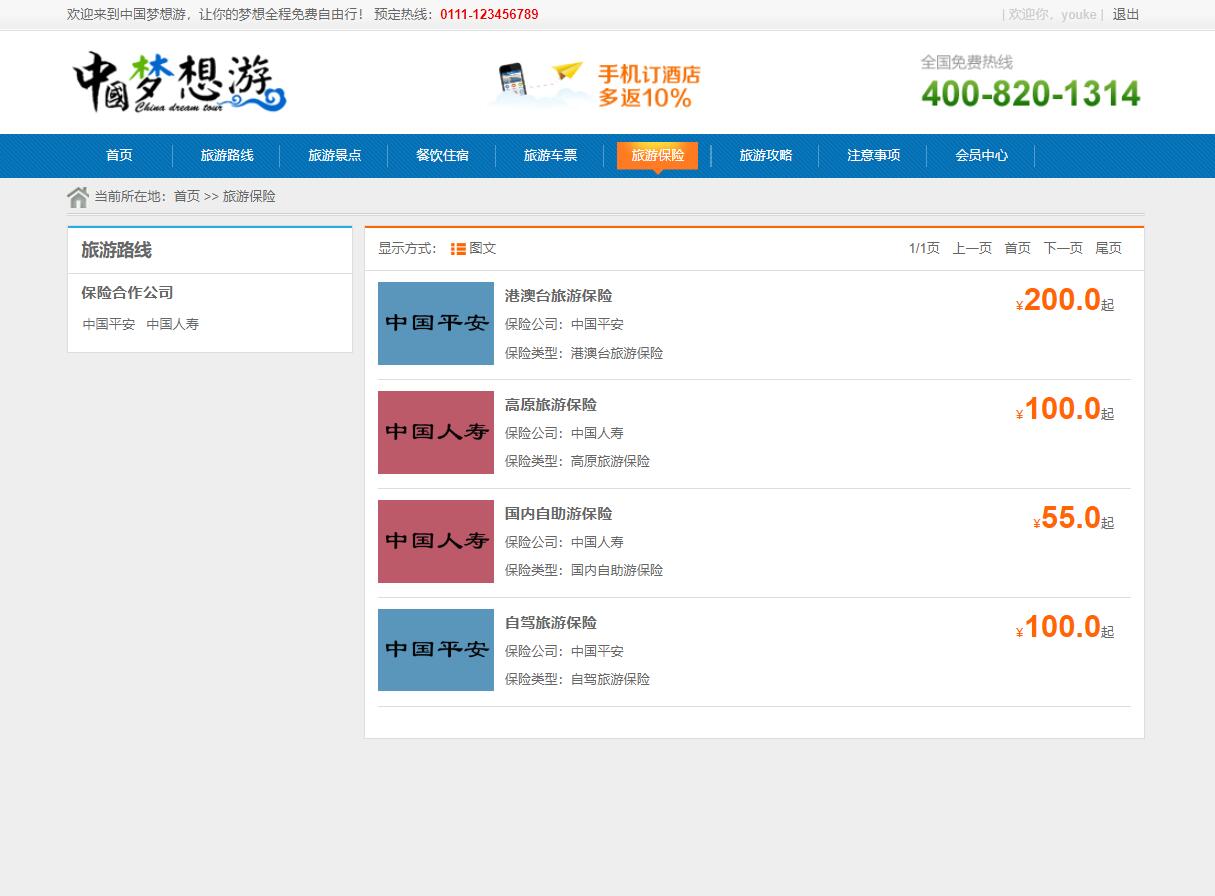Screen dimensions: 1215x896
Task: Go to 会员中心 navigation tab
Action: pyautogui.click(x=981, y=155)
